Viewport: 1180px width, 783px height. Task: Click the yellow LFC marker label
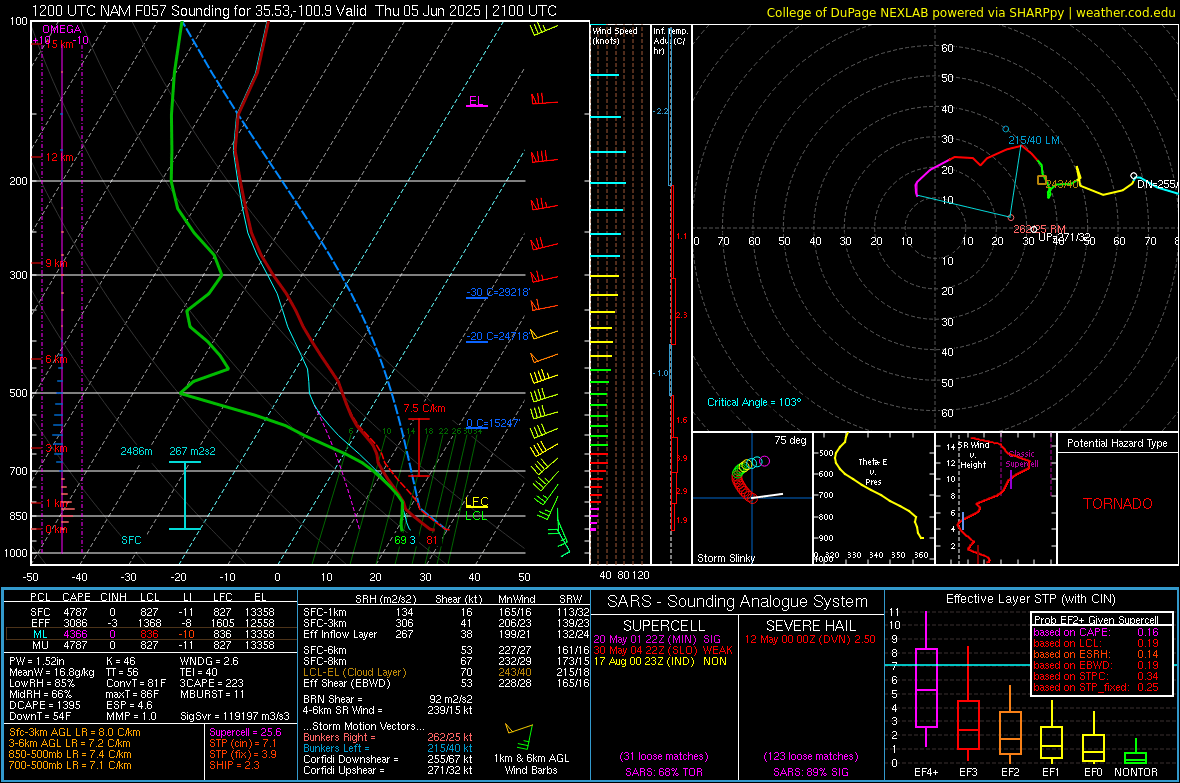(476, 501)
